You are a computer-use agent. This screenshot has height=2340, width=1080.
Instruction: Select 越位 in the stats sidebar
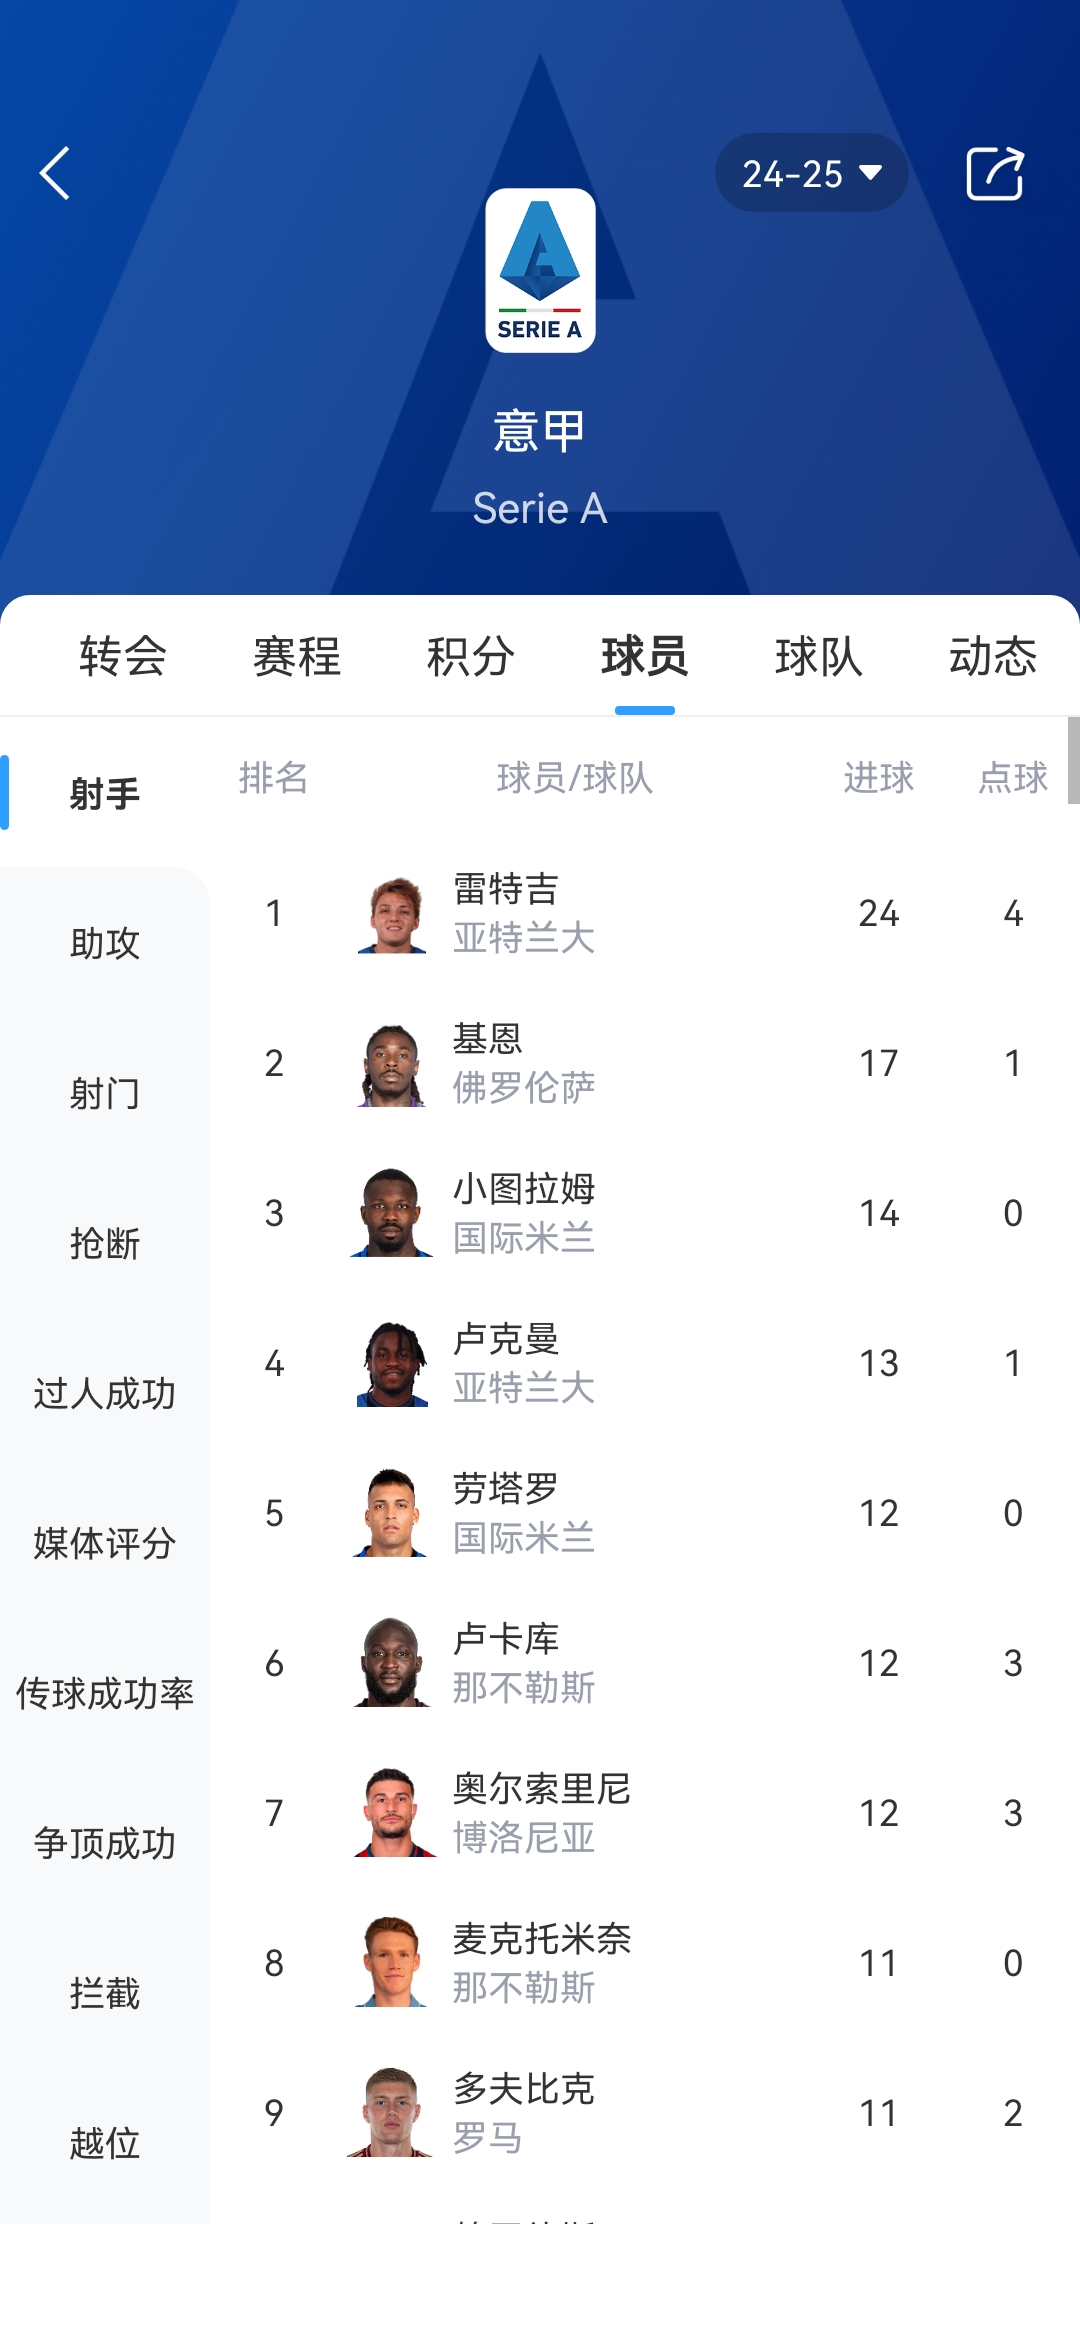(x=105, y=2143)
